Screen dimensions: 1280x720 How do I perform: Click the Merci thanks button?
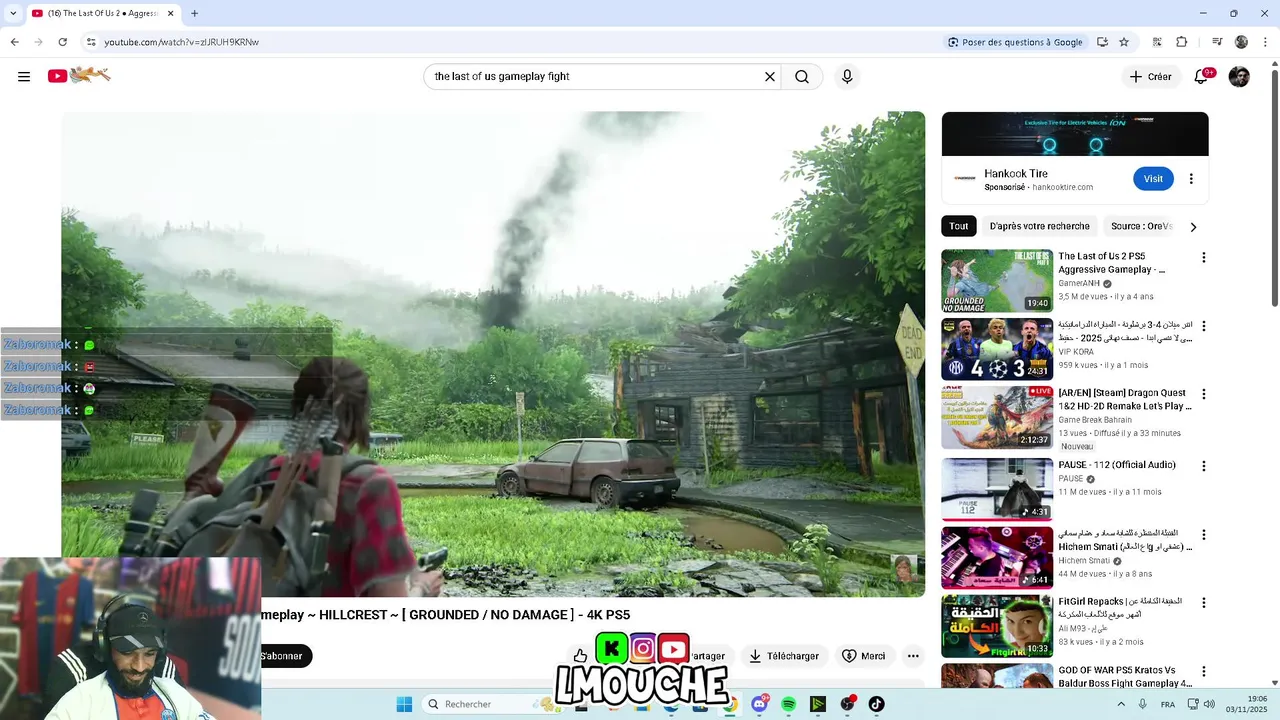click(x=864, y=656)
